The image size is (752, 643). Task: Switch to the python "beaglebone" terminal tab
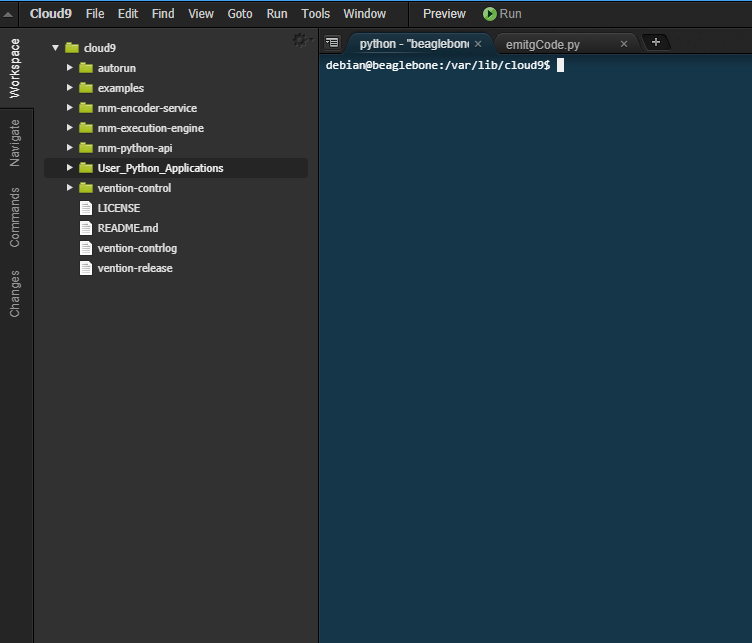pyautogui.click(x=414, y=44)
